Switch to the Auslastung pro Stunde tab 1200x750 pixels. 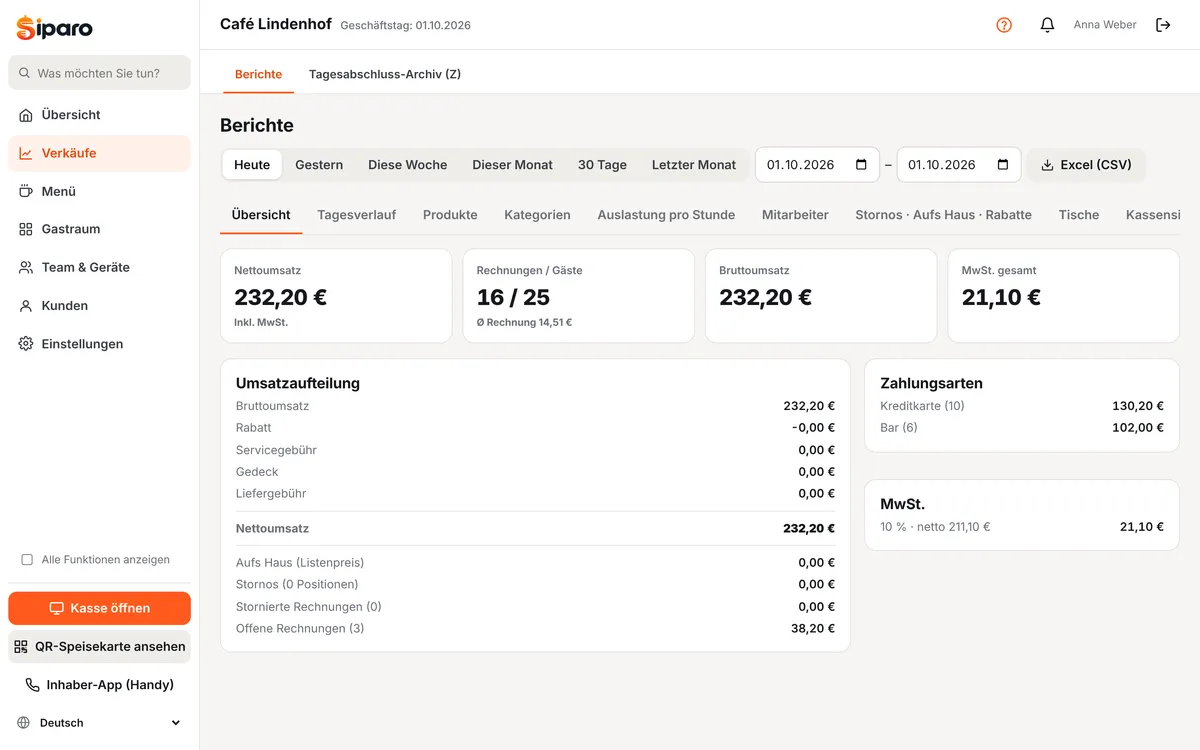coord(666,215)
